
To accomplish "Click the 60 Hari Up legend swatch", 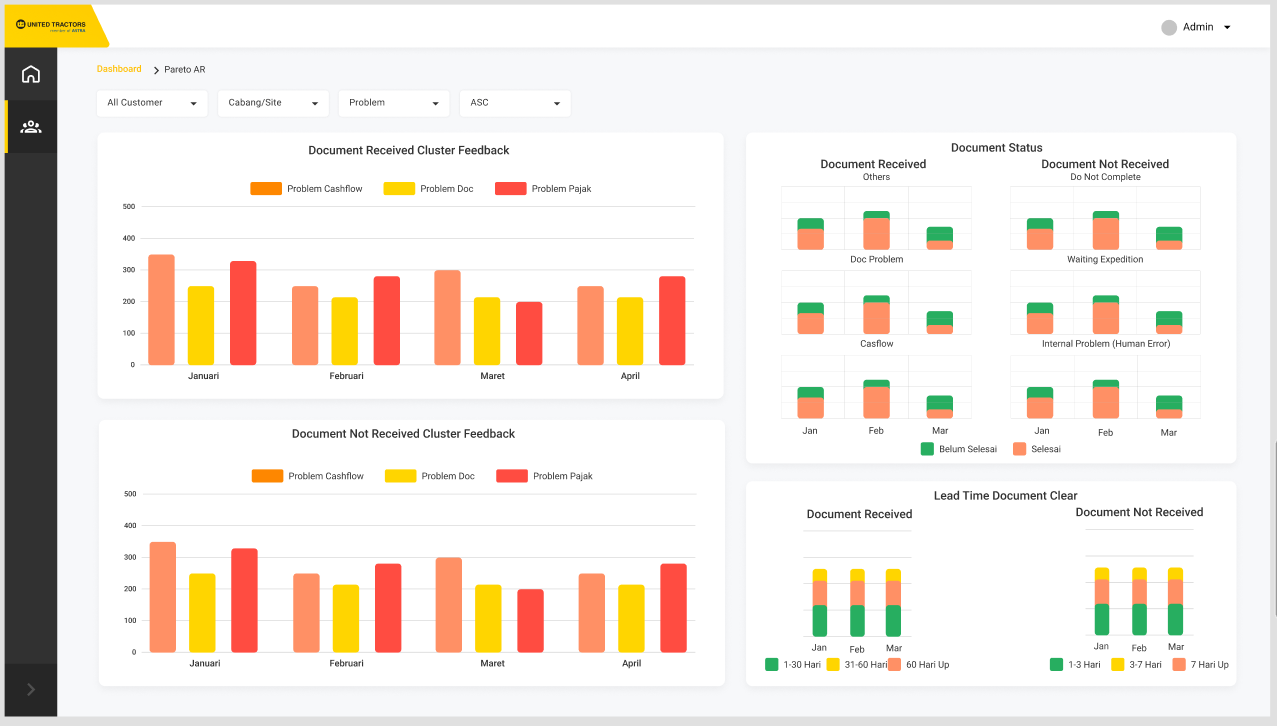I will (895, 664).
